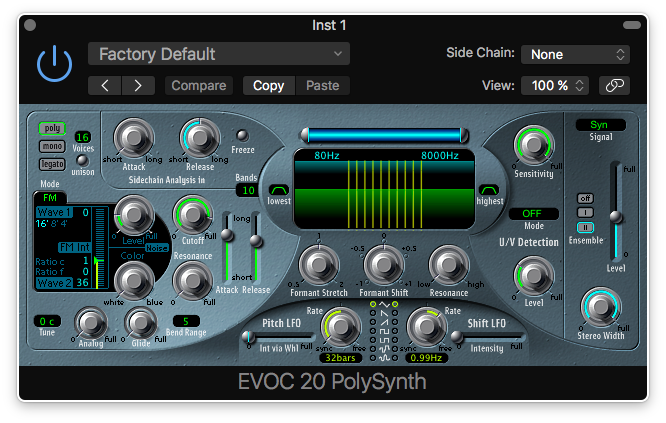
Task: Click the highest band filter shape icon
Action: (489, 189)
